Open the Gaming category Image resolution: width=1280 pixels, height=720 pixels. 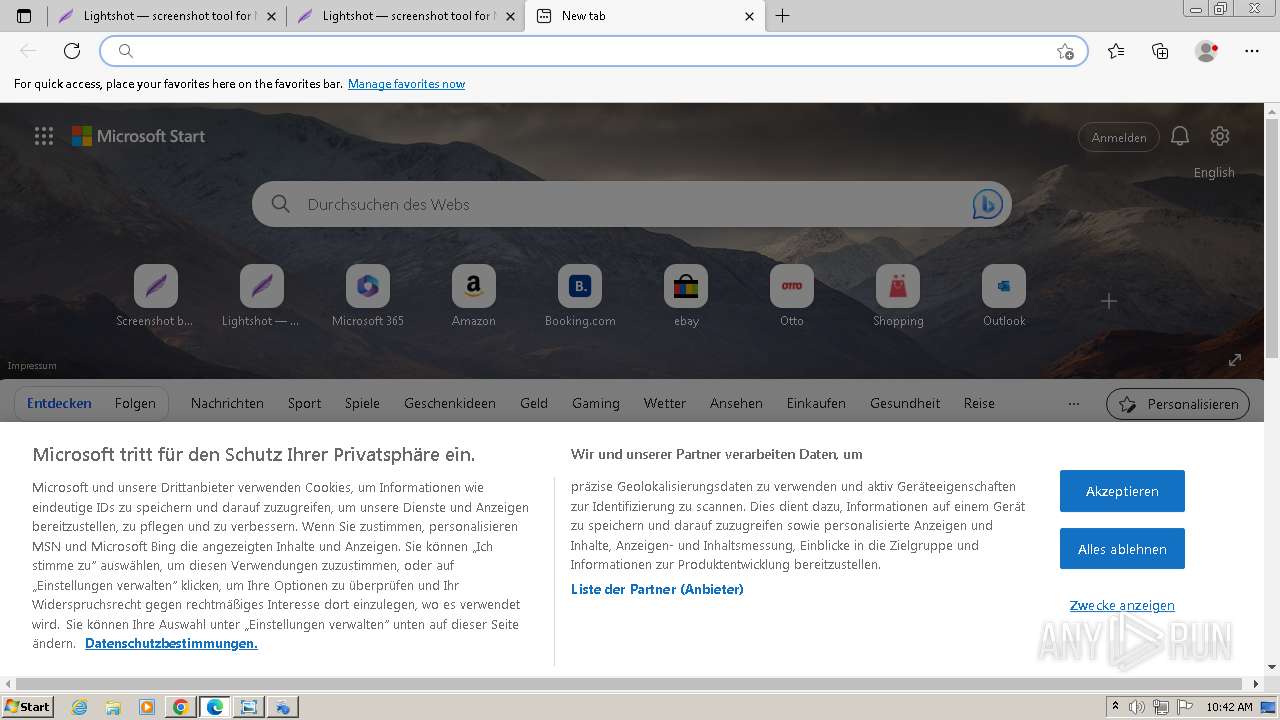click(596, 404)
